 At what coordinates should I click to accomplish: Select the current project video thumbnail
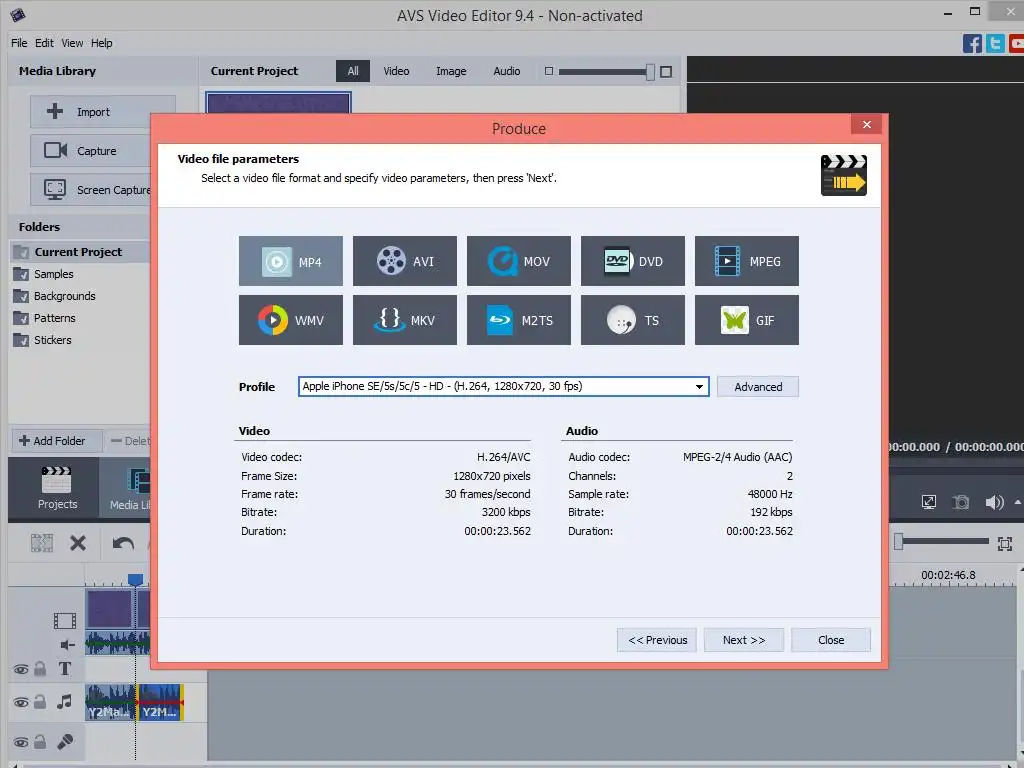[x=279, y=103]
